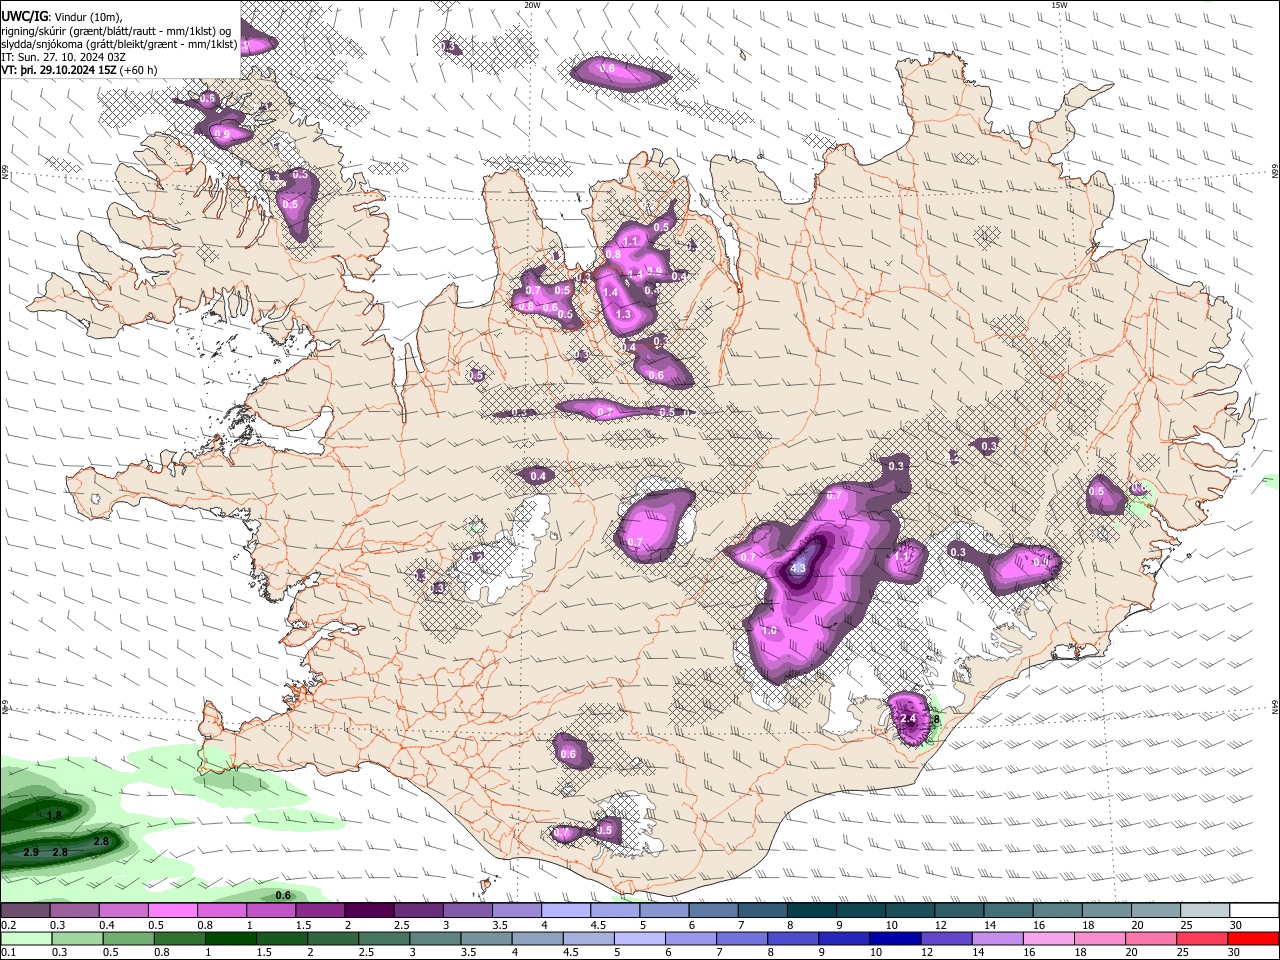Choose the lavender upper swatch starting at 4
The width and height of the screenshot is (1280, 960).
[566, 911]
